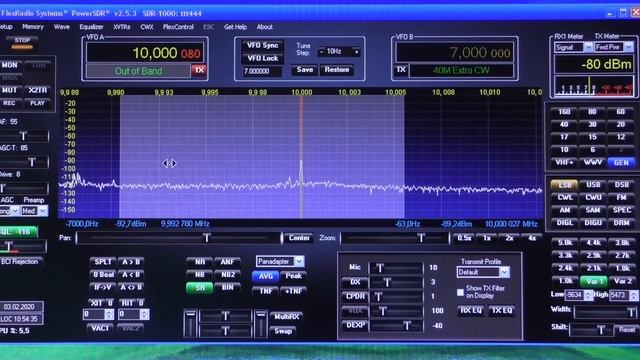Select the Var 1 filter
The height and width of the screenshot is (360, 640).
[593, 281]
